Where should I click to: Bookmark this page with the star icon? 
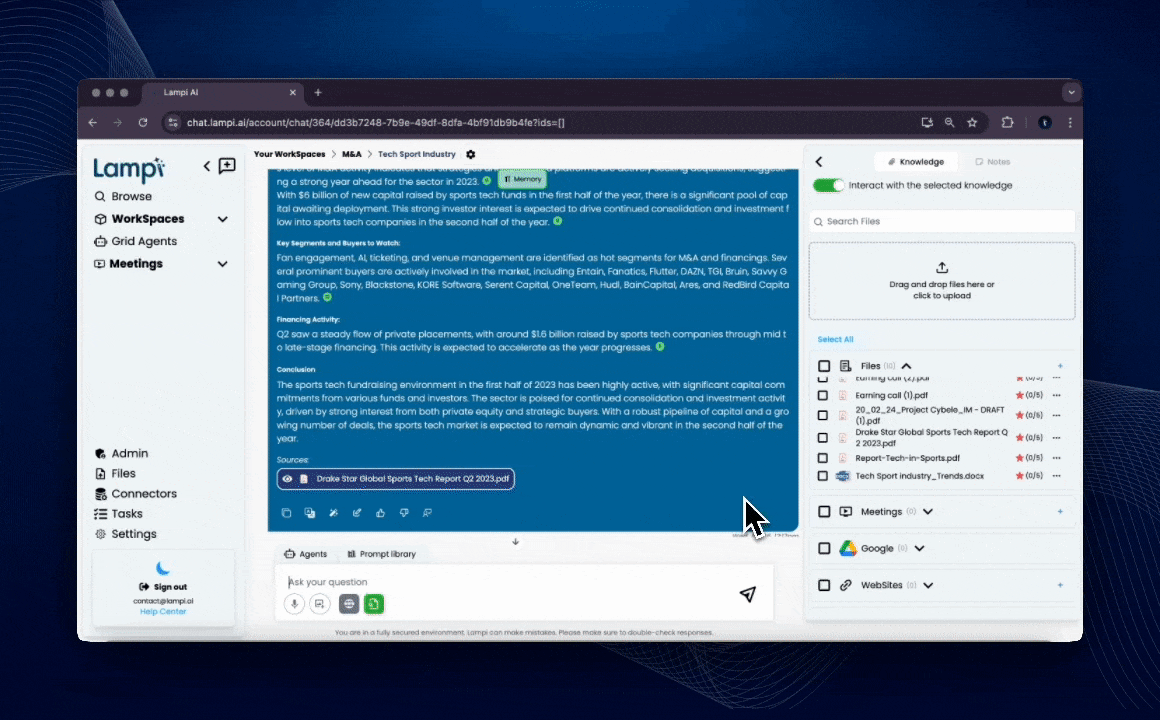coord(972,123)
